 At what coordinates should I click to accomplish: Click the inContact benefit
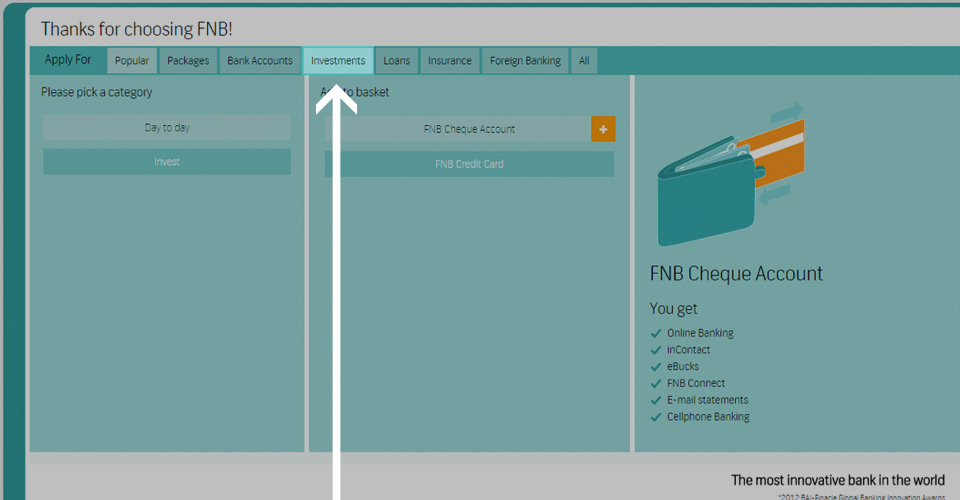coord(688,349)
